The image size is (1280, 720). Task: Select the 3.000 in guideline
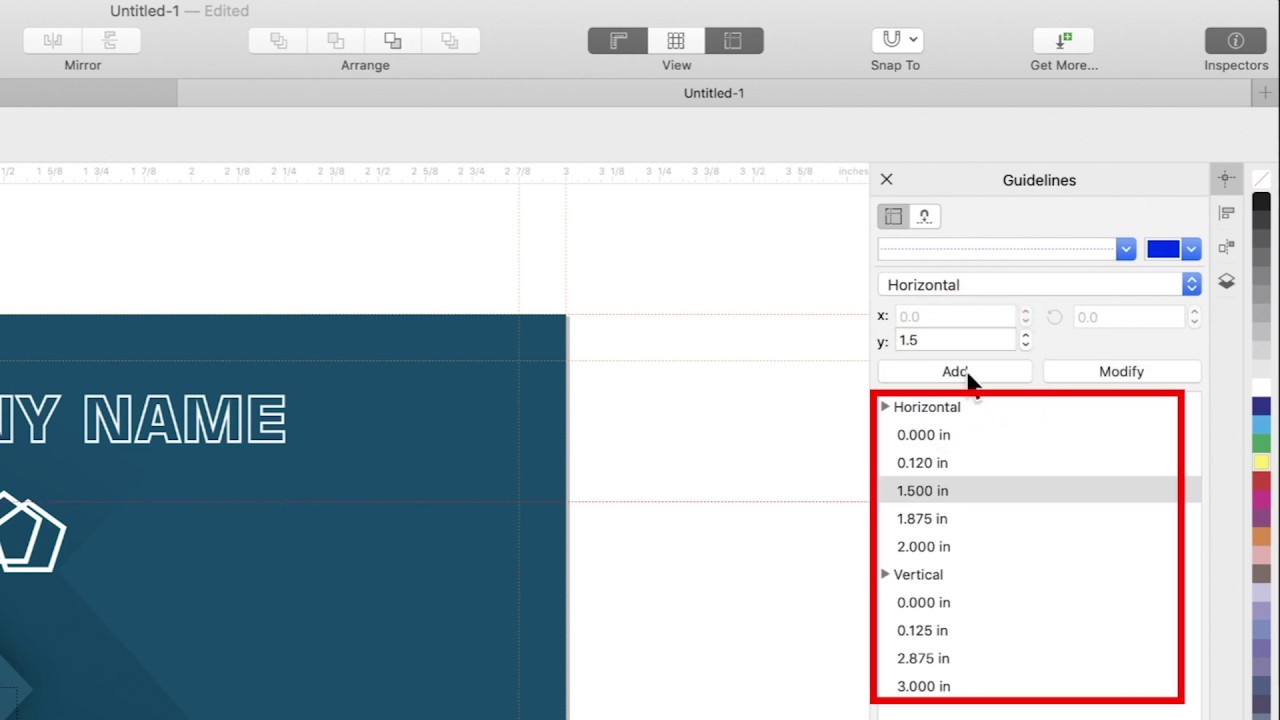click(1039, 686)
